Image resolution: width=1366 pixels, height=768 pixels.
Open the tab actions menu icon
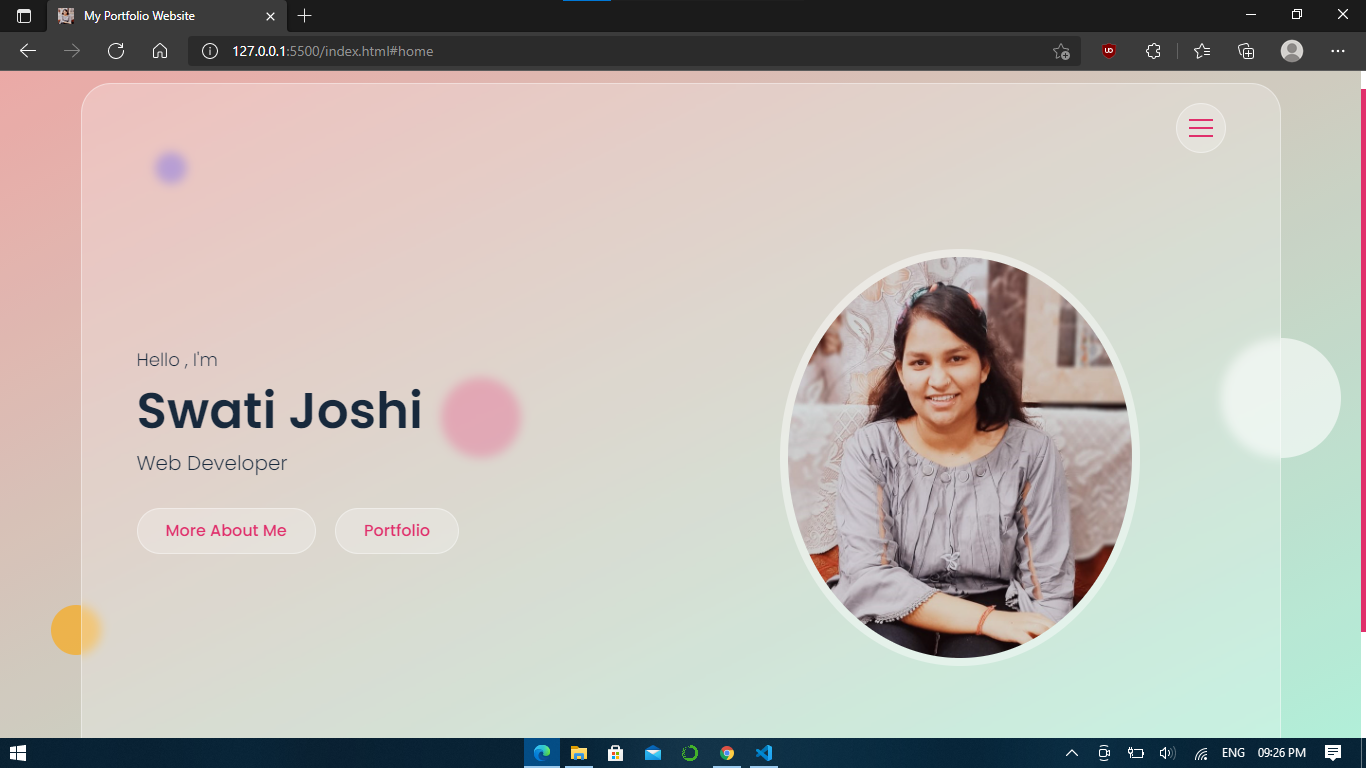click(x=24, y=16)
